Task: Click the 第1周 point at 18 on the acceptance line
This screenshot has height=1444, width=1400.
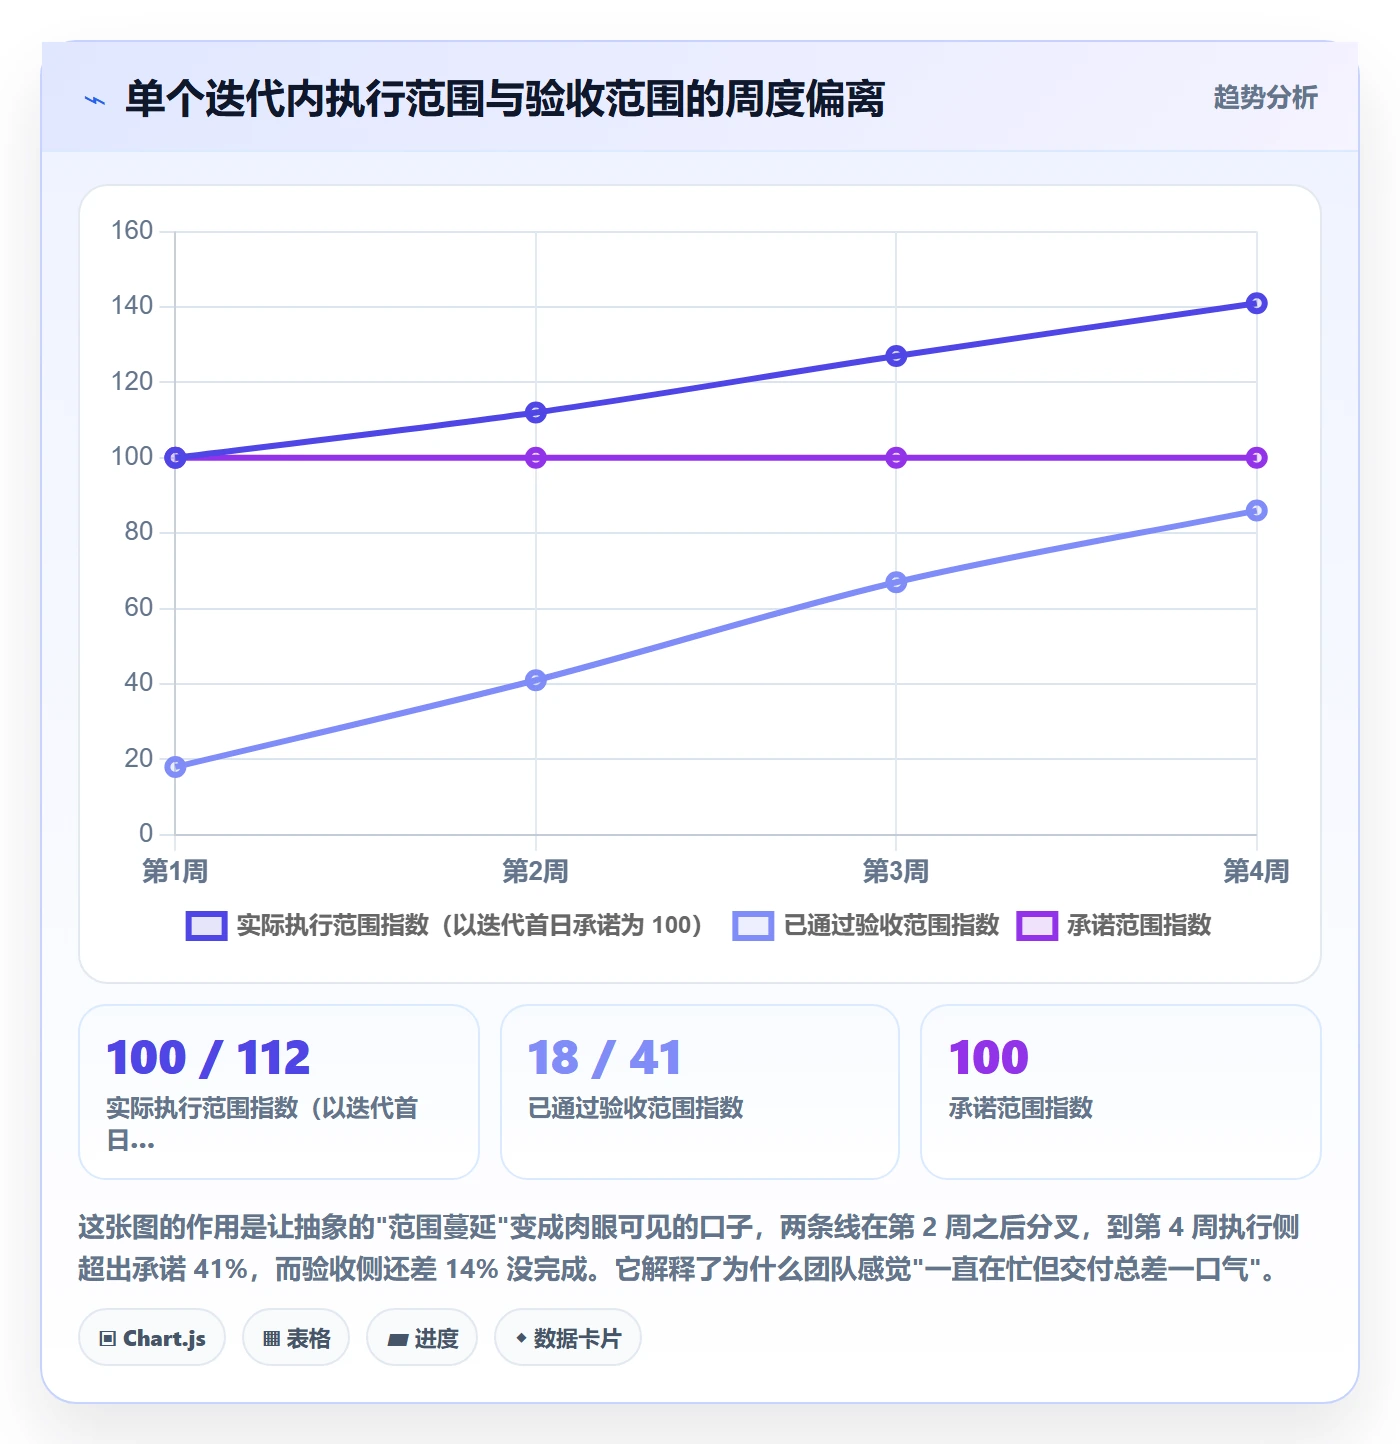Action: click(x=175, y=767)
